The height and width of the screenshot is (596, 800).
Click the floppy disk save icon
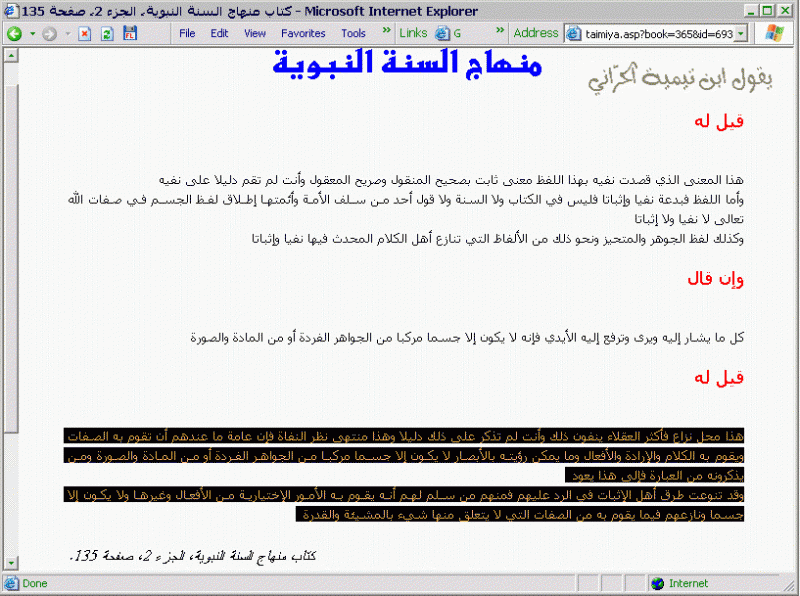coord(130,33)
